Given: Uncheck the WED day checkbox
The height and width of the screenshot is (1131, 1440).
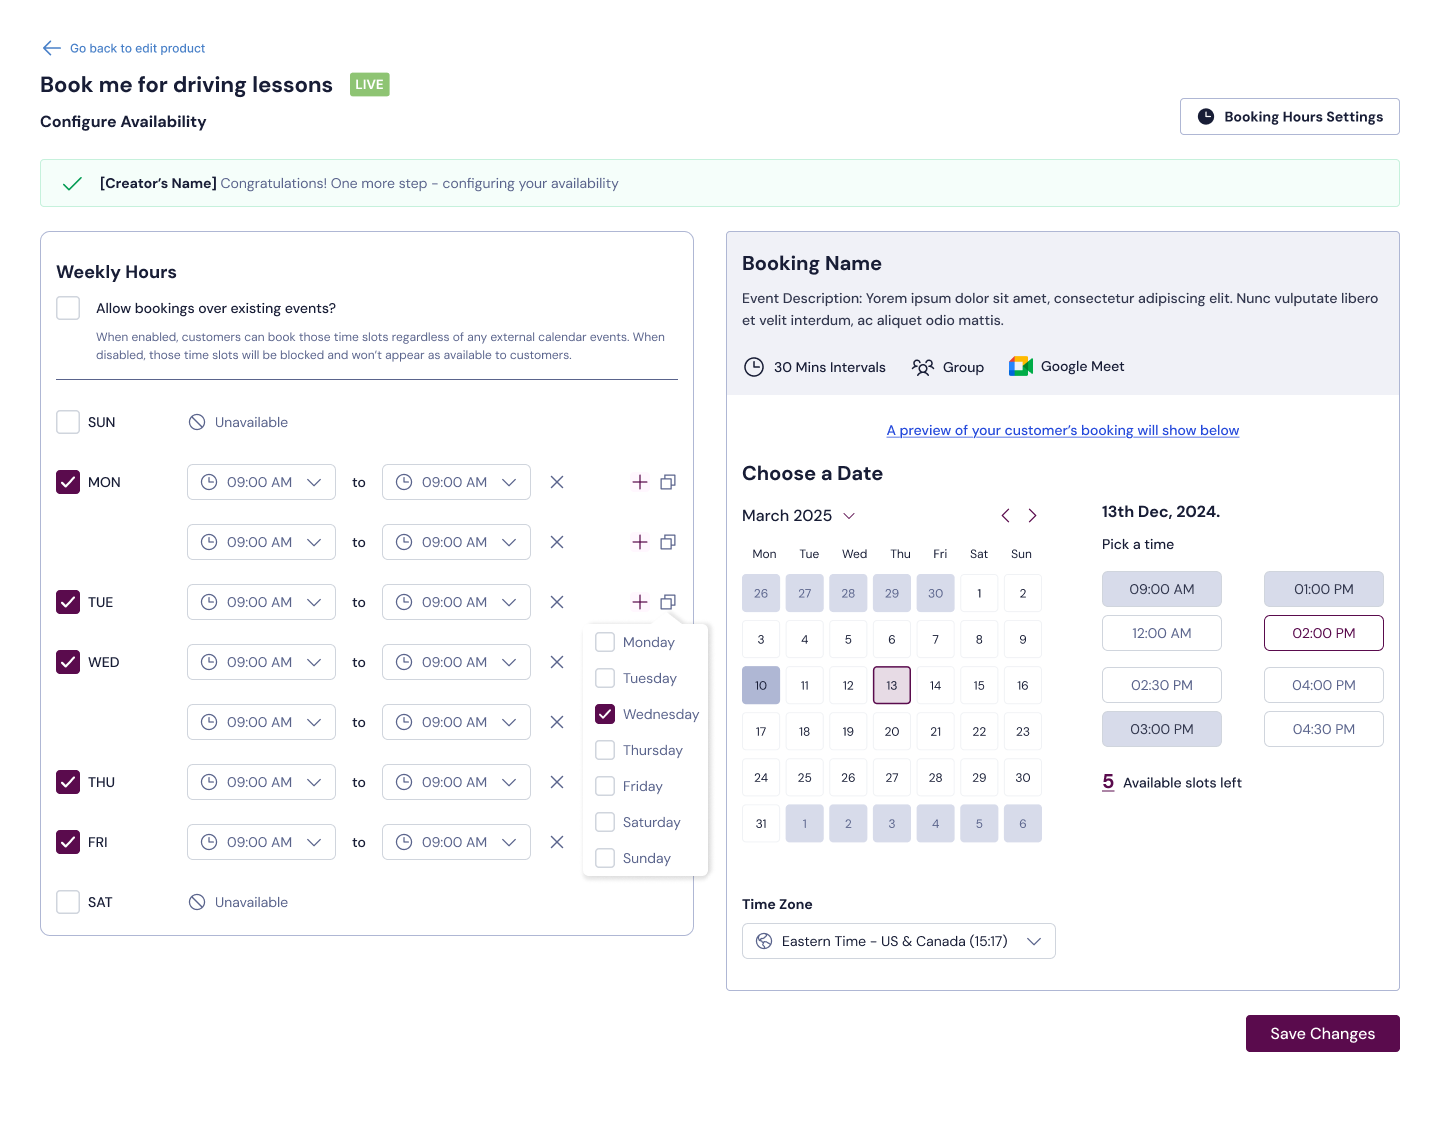Looking at the screenshot, I should click(x=68, y=662).
